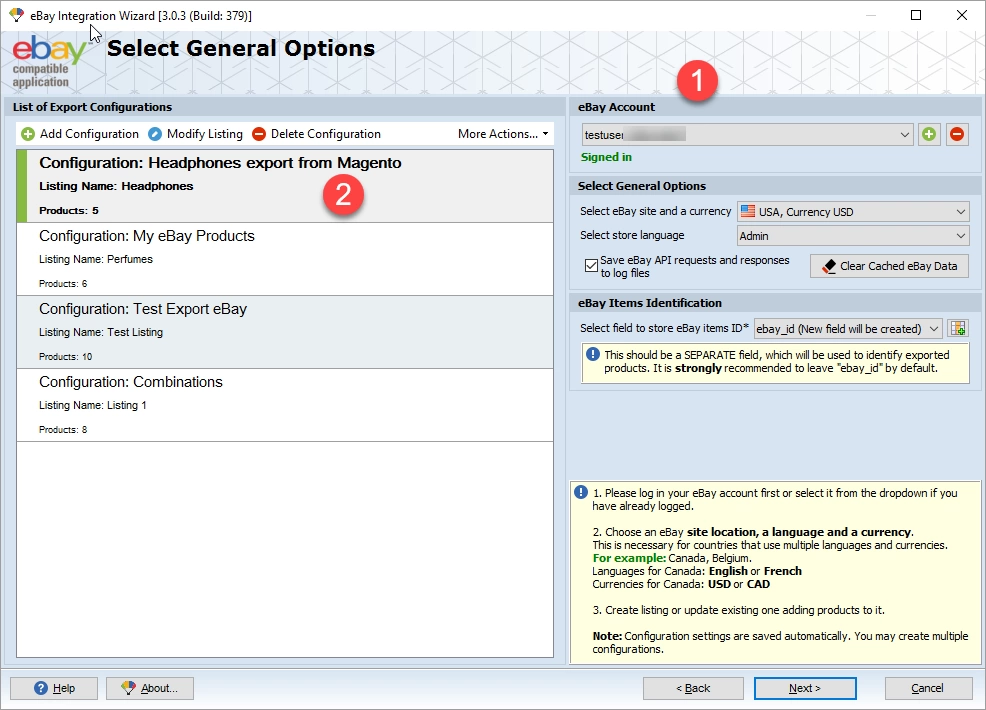Click the info icon in the ebay_id hint box

(x=592, y=354)
